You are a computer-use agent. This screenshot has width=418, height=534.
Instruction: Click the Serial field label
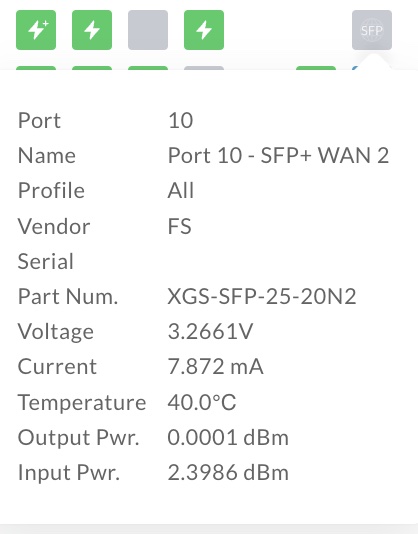point(46,261)
